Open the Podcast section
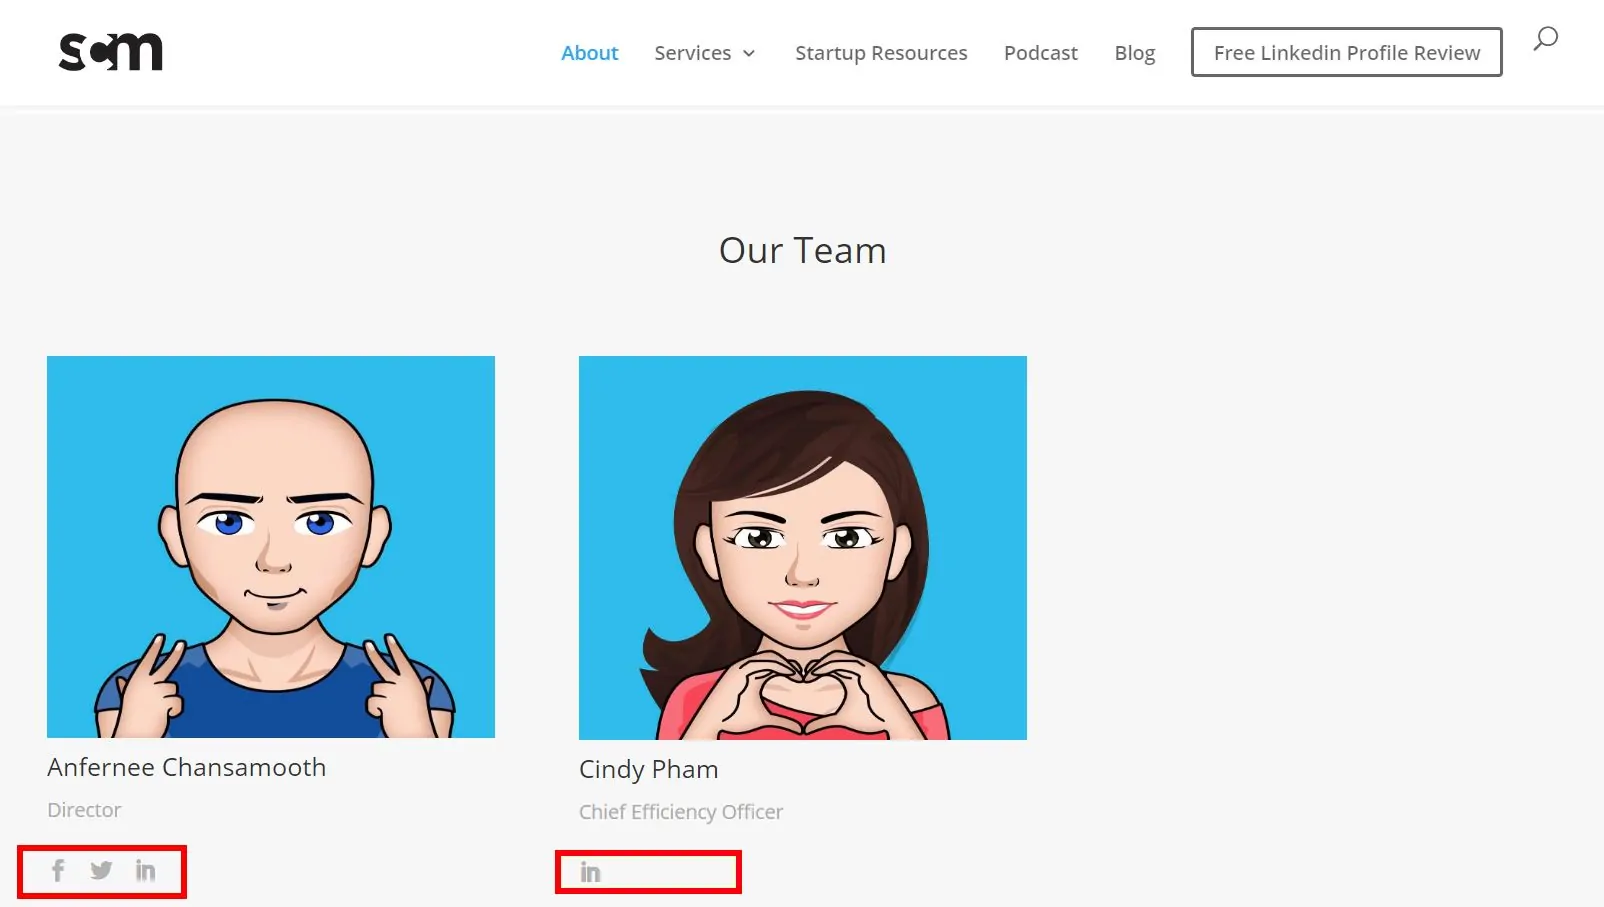The height and width of the screenshot is (907, 1604). (1040, 53)
